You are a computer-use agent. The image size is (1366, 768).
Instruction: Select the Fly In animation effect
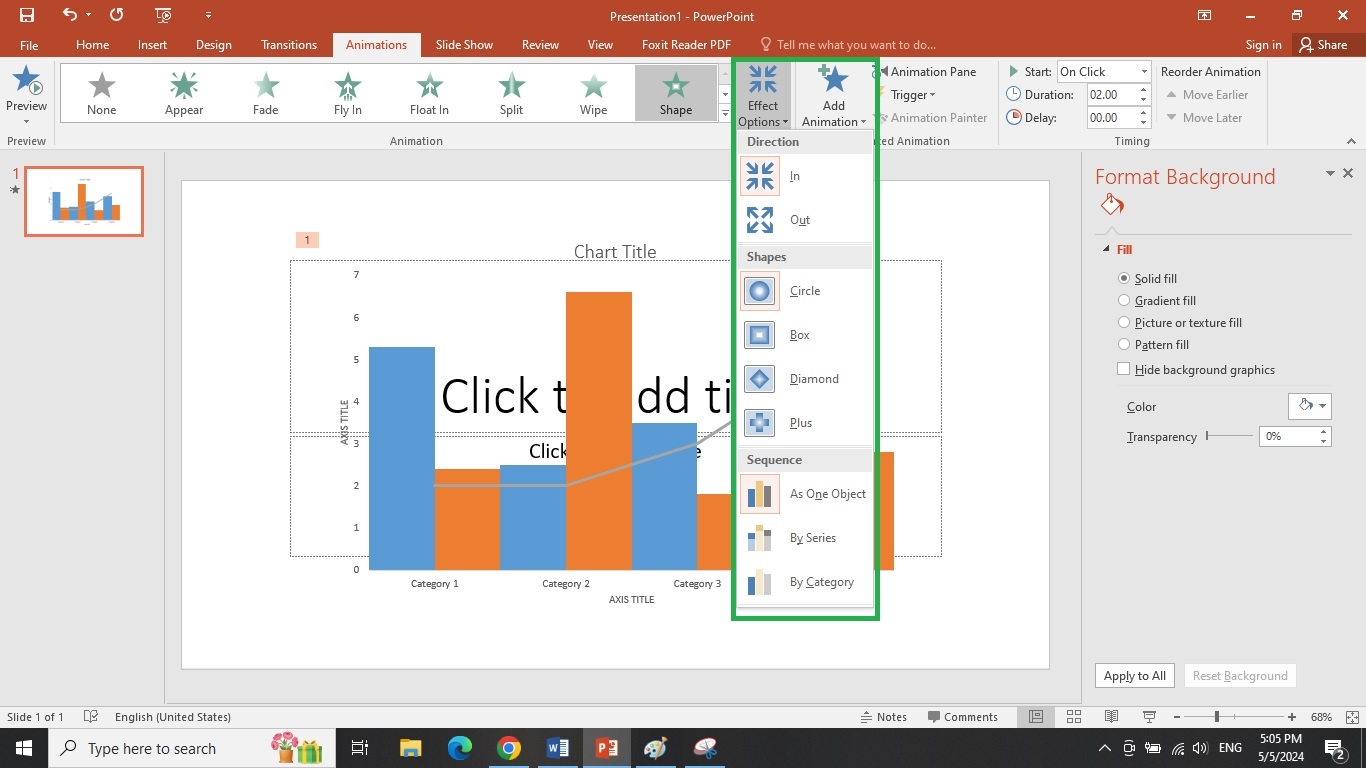point(347,93)
